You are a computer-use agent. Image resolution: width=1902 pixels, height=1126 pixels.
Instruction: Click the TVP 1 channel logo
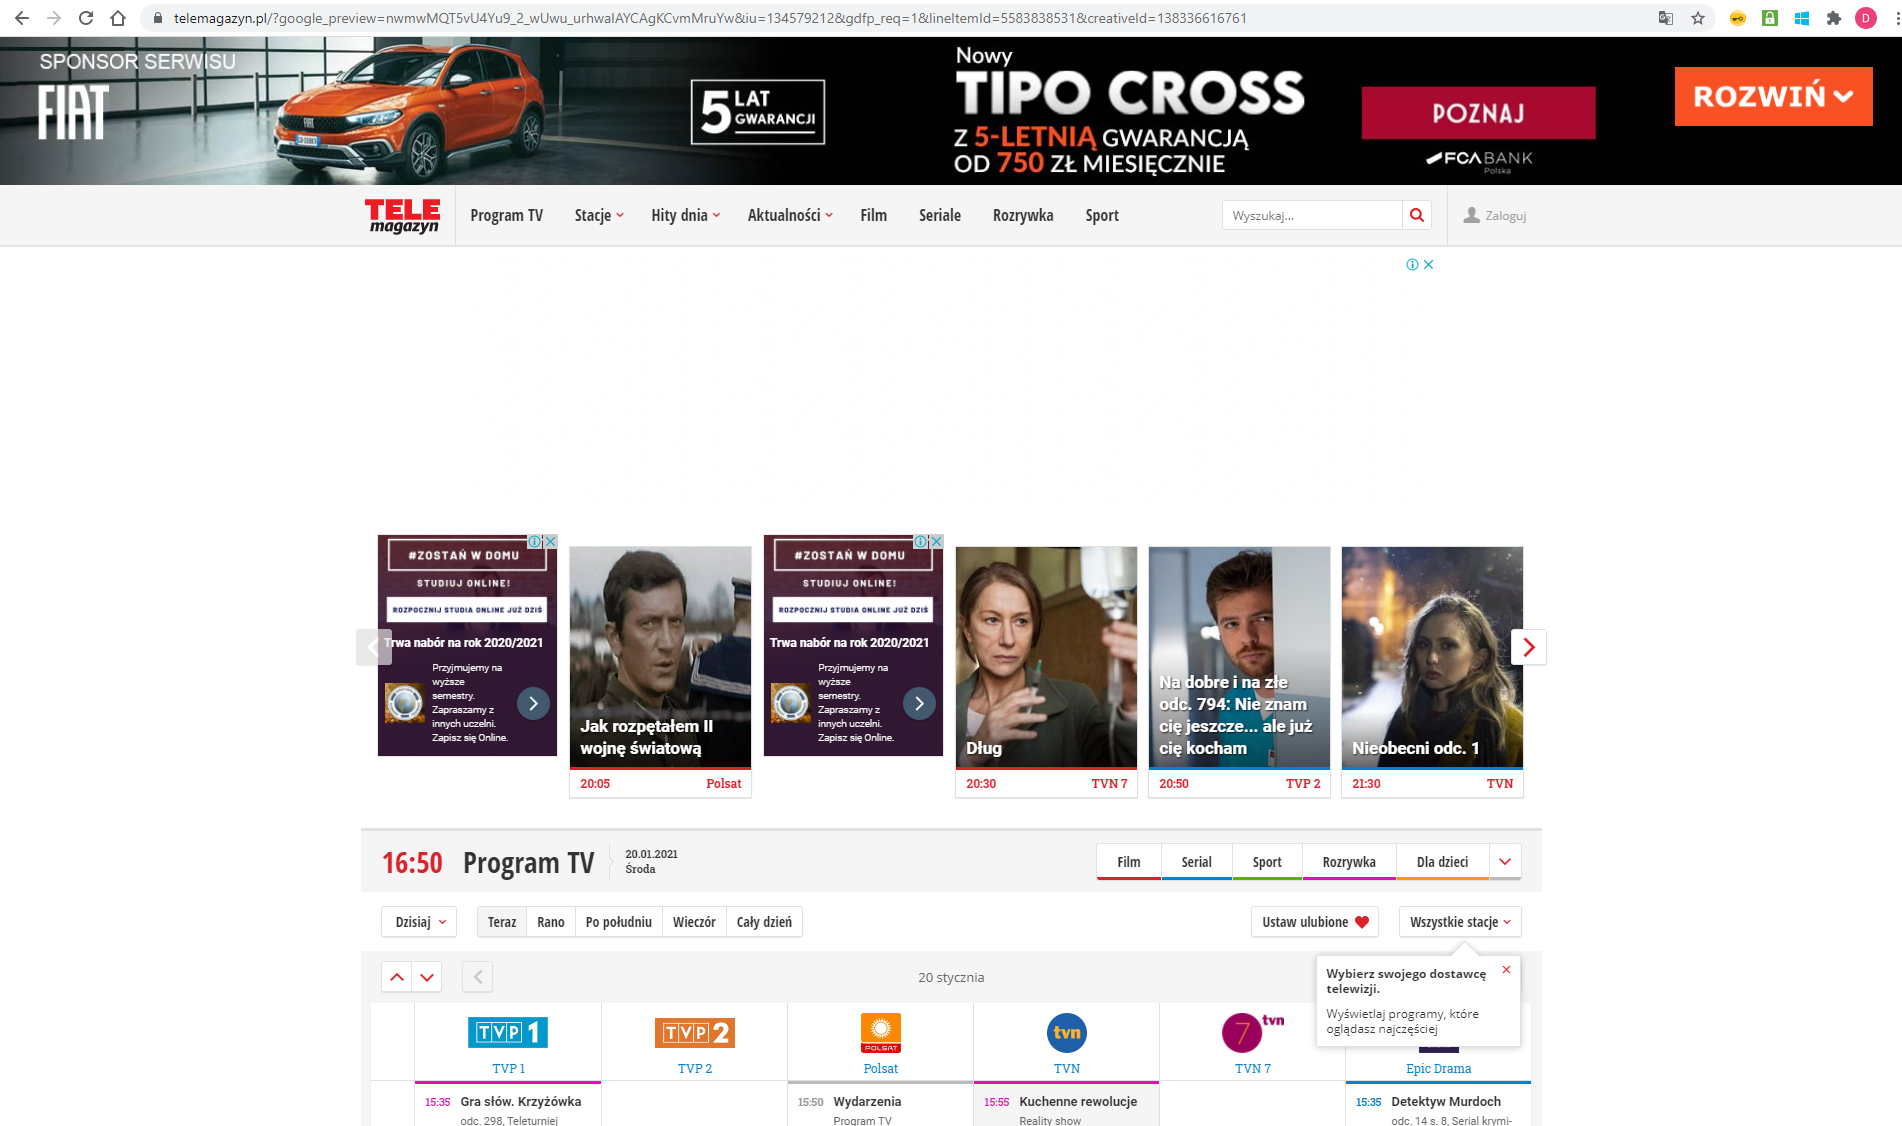click(x=508, y=1032)
